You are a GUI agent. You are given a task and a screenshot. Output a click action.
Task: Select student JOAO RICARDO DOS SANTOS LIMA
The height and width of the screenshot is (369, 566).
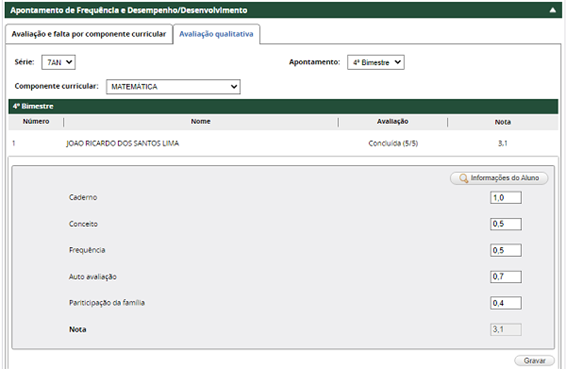pyautogui.click(x=122, y=143)
